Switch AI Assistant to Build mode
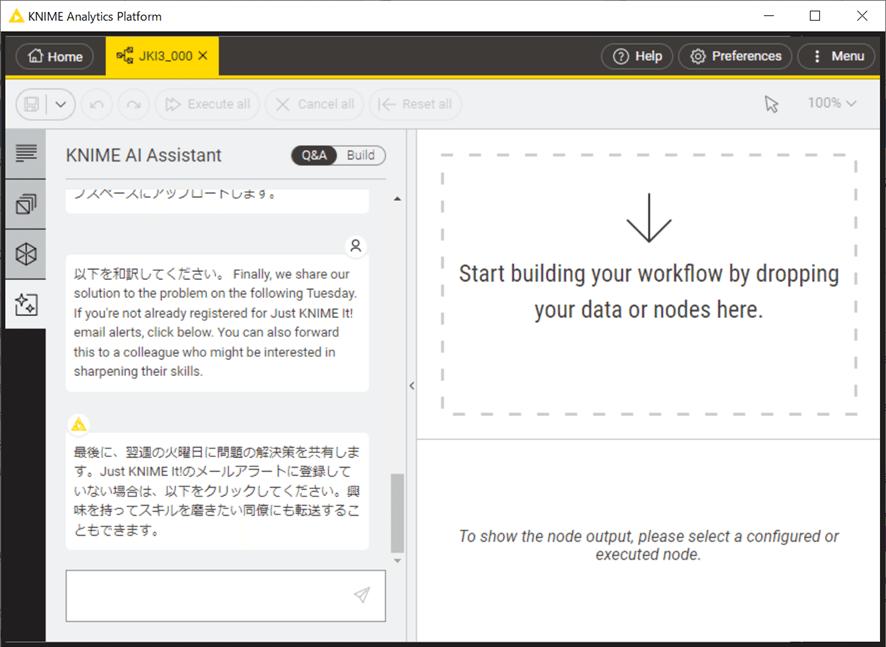This screenshot has width=886, height=647. tap(360, 156)
